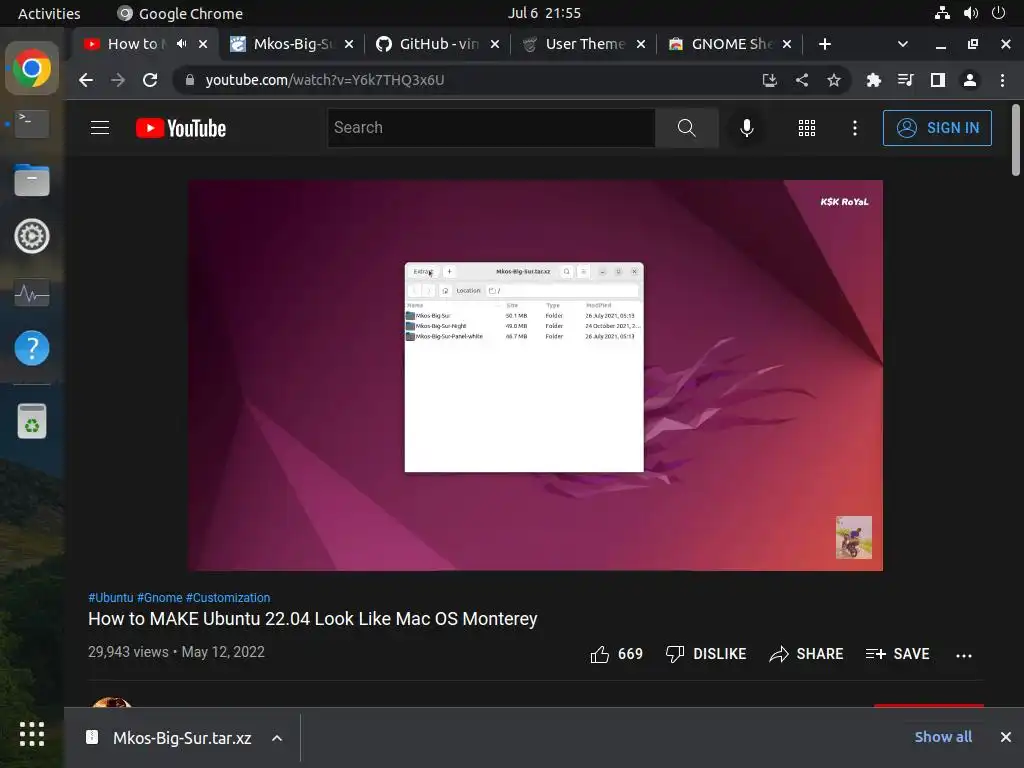Click the install app icon in address bar
The image size is (1024, 768).
tap(769, 80)
